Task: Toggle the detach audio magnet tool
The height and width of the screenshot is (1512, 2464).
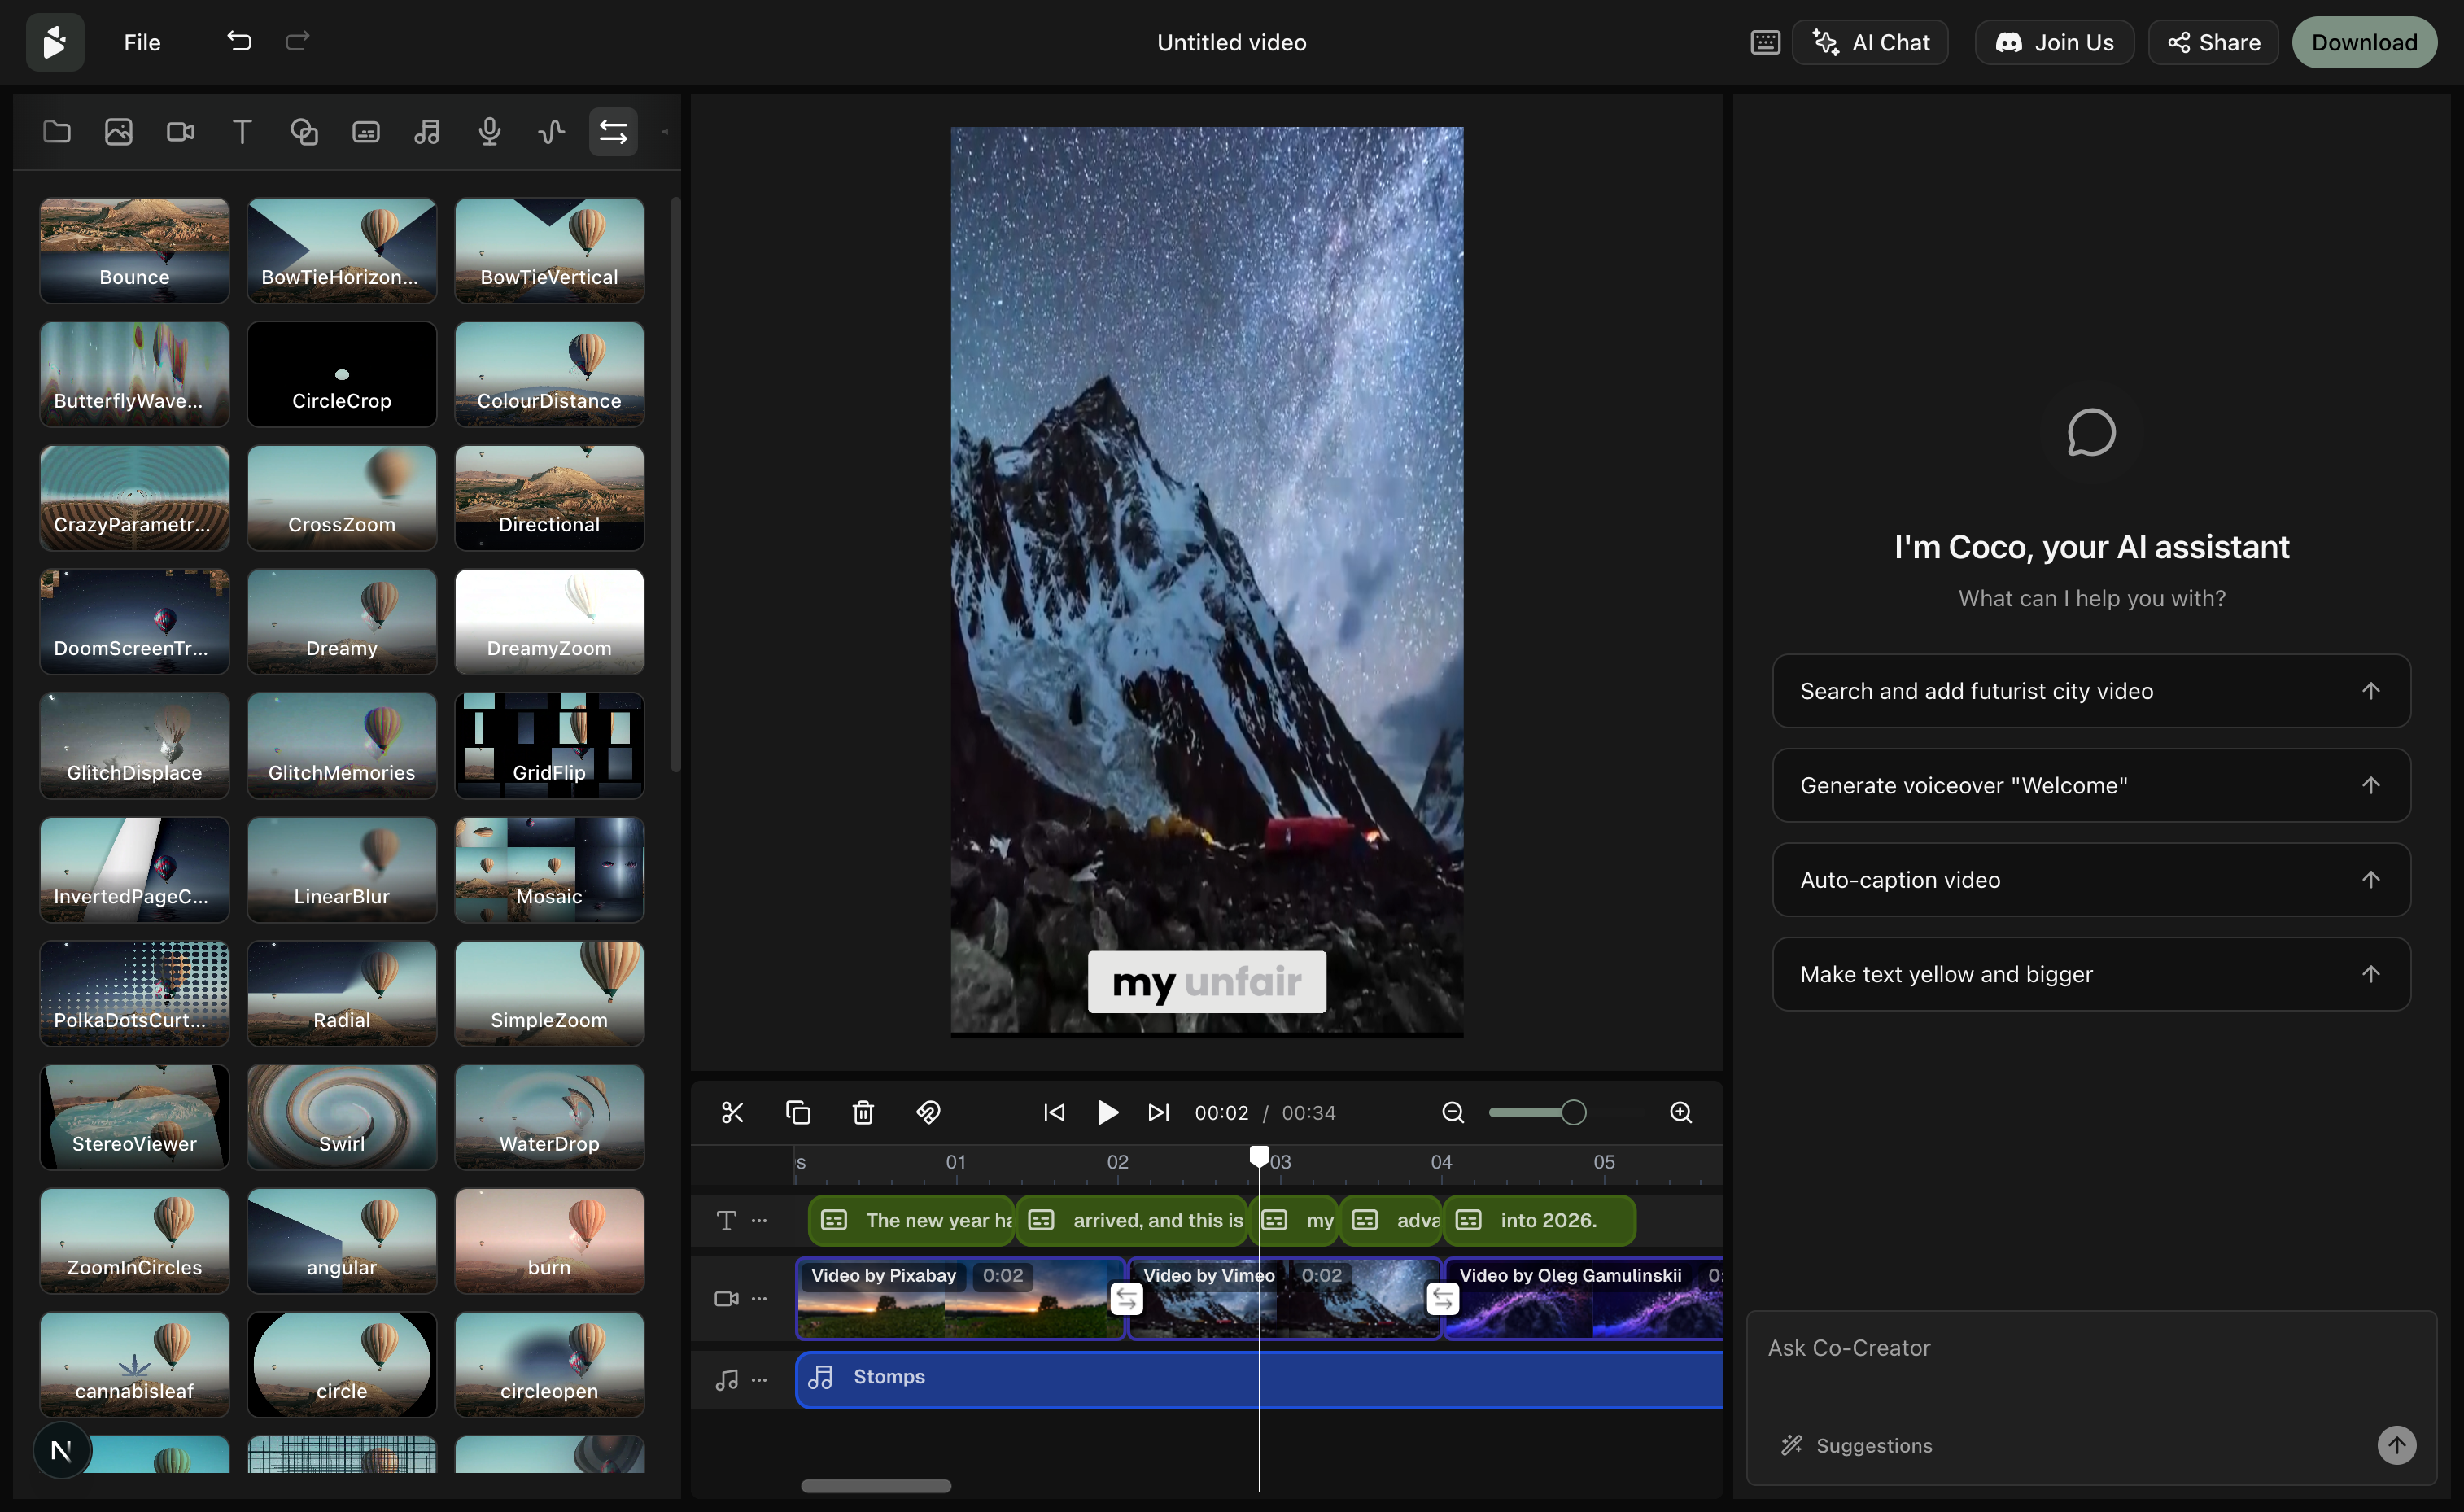Action: click(x=928, y=1112)
